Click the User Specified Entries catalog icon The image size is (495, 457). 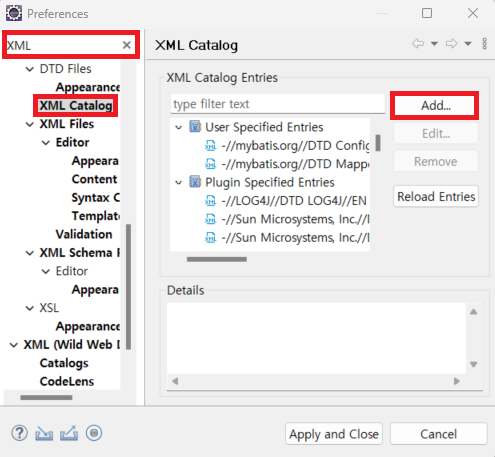(x=195, y=127)
